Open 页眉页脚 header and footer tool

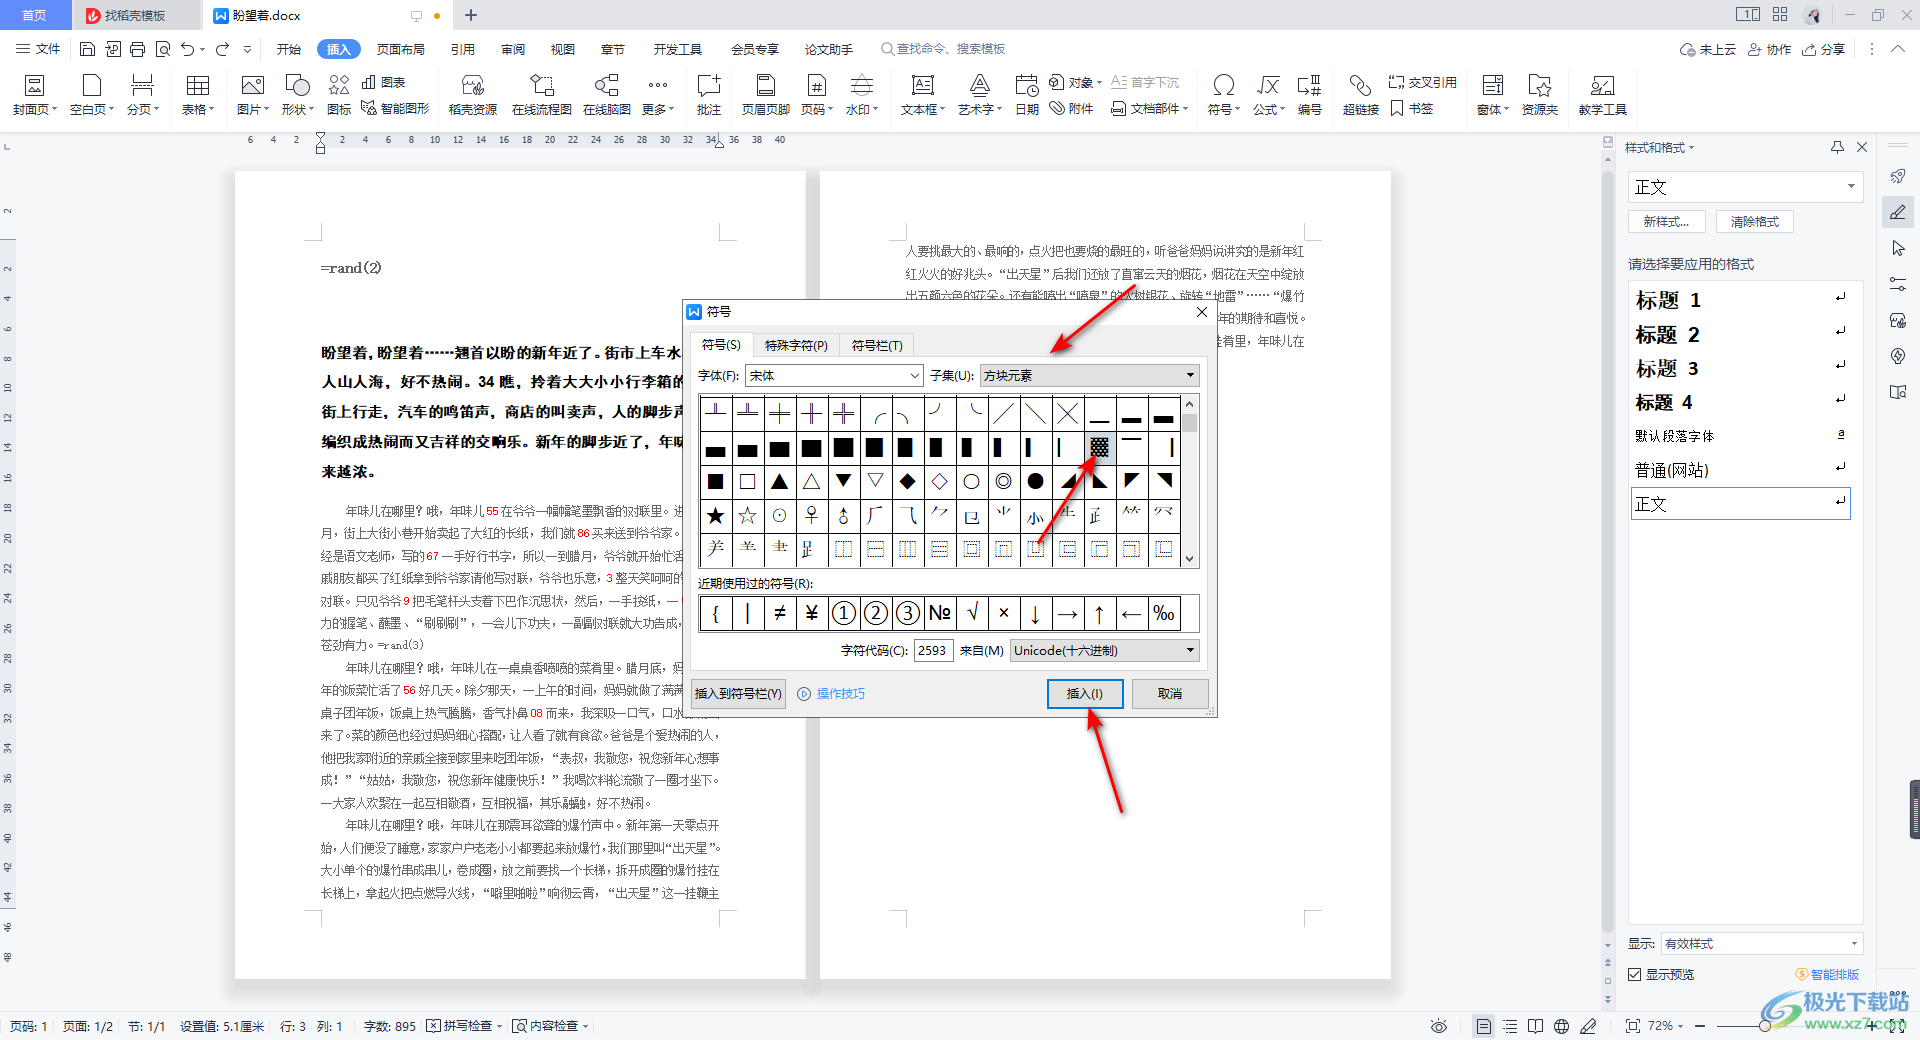[x=766, y=95]
